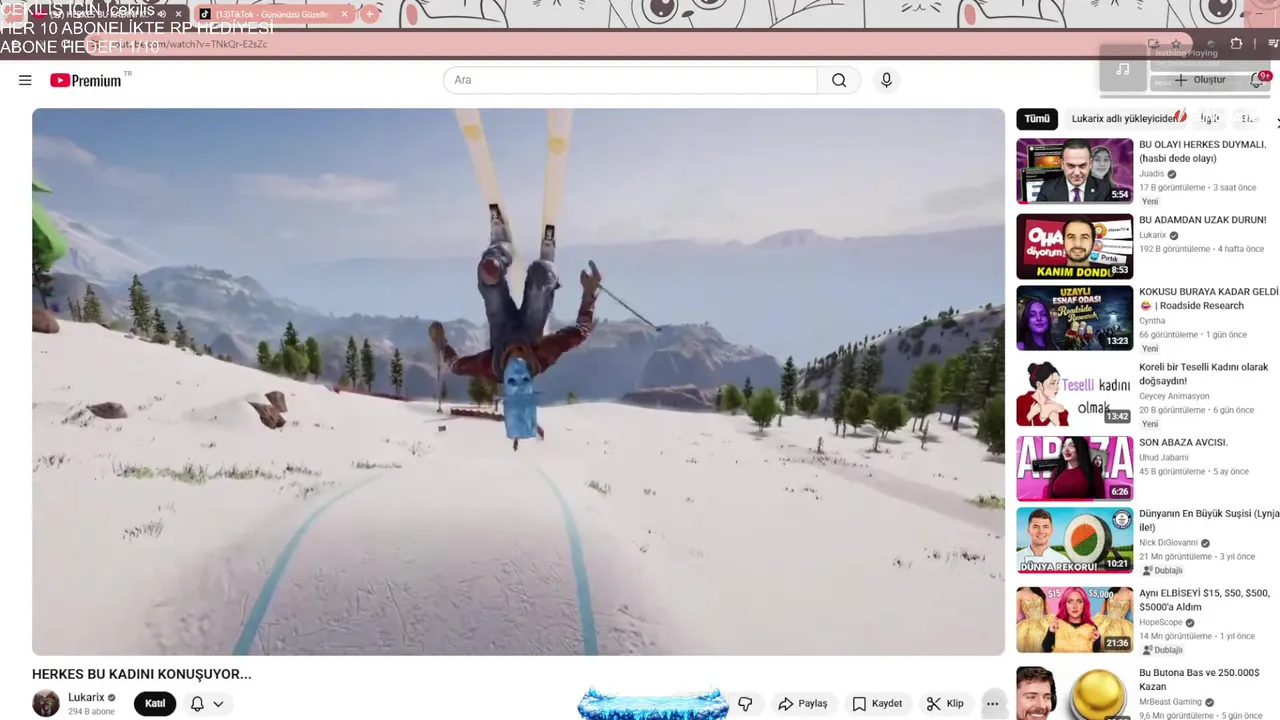
Task: Open Koreli bir Teselli Kadını video thumbnail
Action: point(1075,394)
